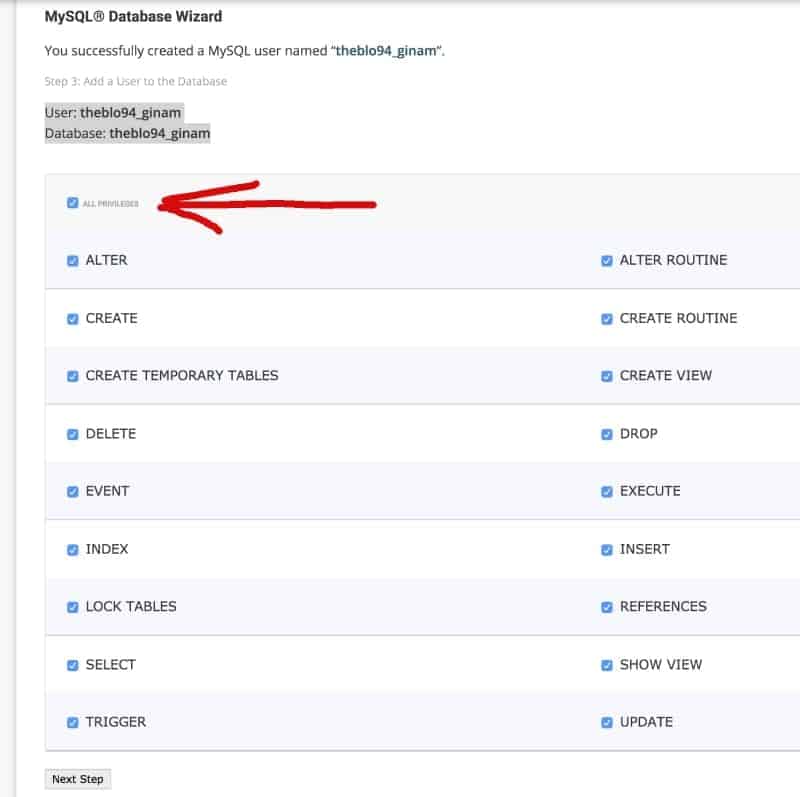Toggle the ALTER privilege checkbox
Viewport: 800px width, 797px height.
[x=73, y=261]
